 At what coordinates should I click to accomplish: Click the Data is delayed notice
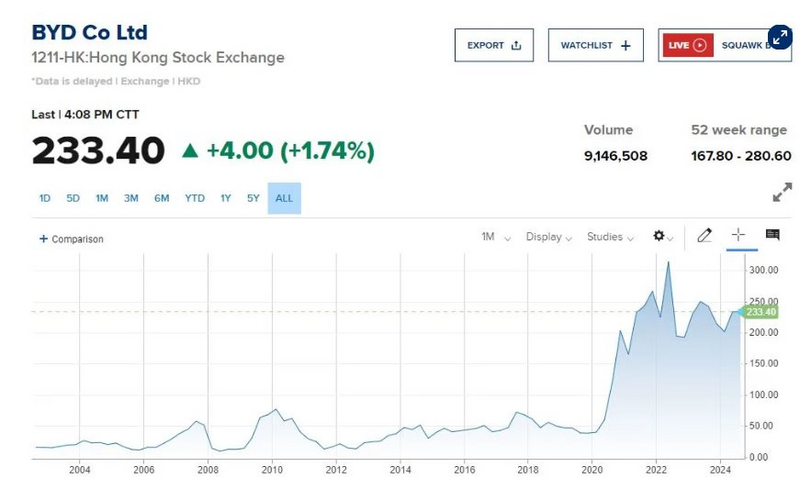(x=116, y=81)
